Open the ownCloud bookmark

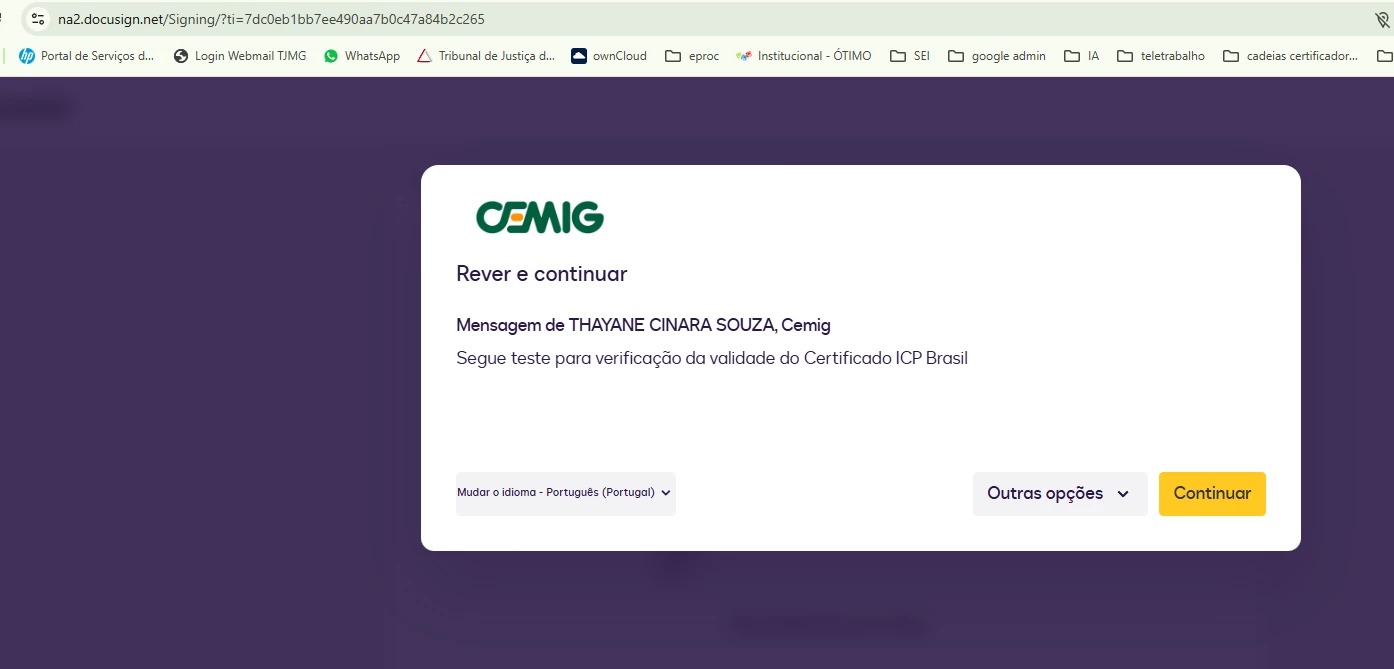click(x=609, y=56)
